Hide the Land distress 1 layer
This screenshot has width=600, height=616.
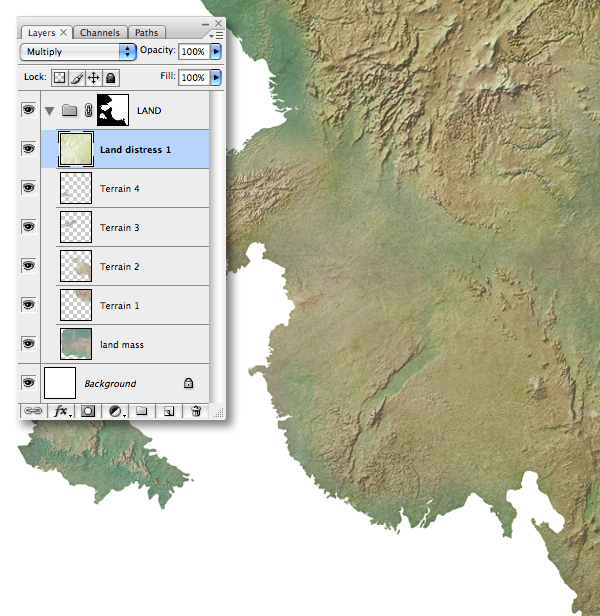click(28, 148)
